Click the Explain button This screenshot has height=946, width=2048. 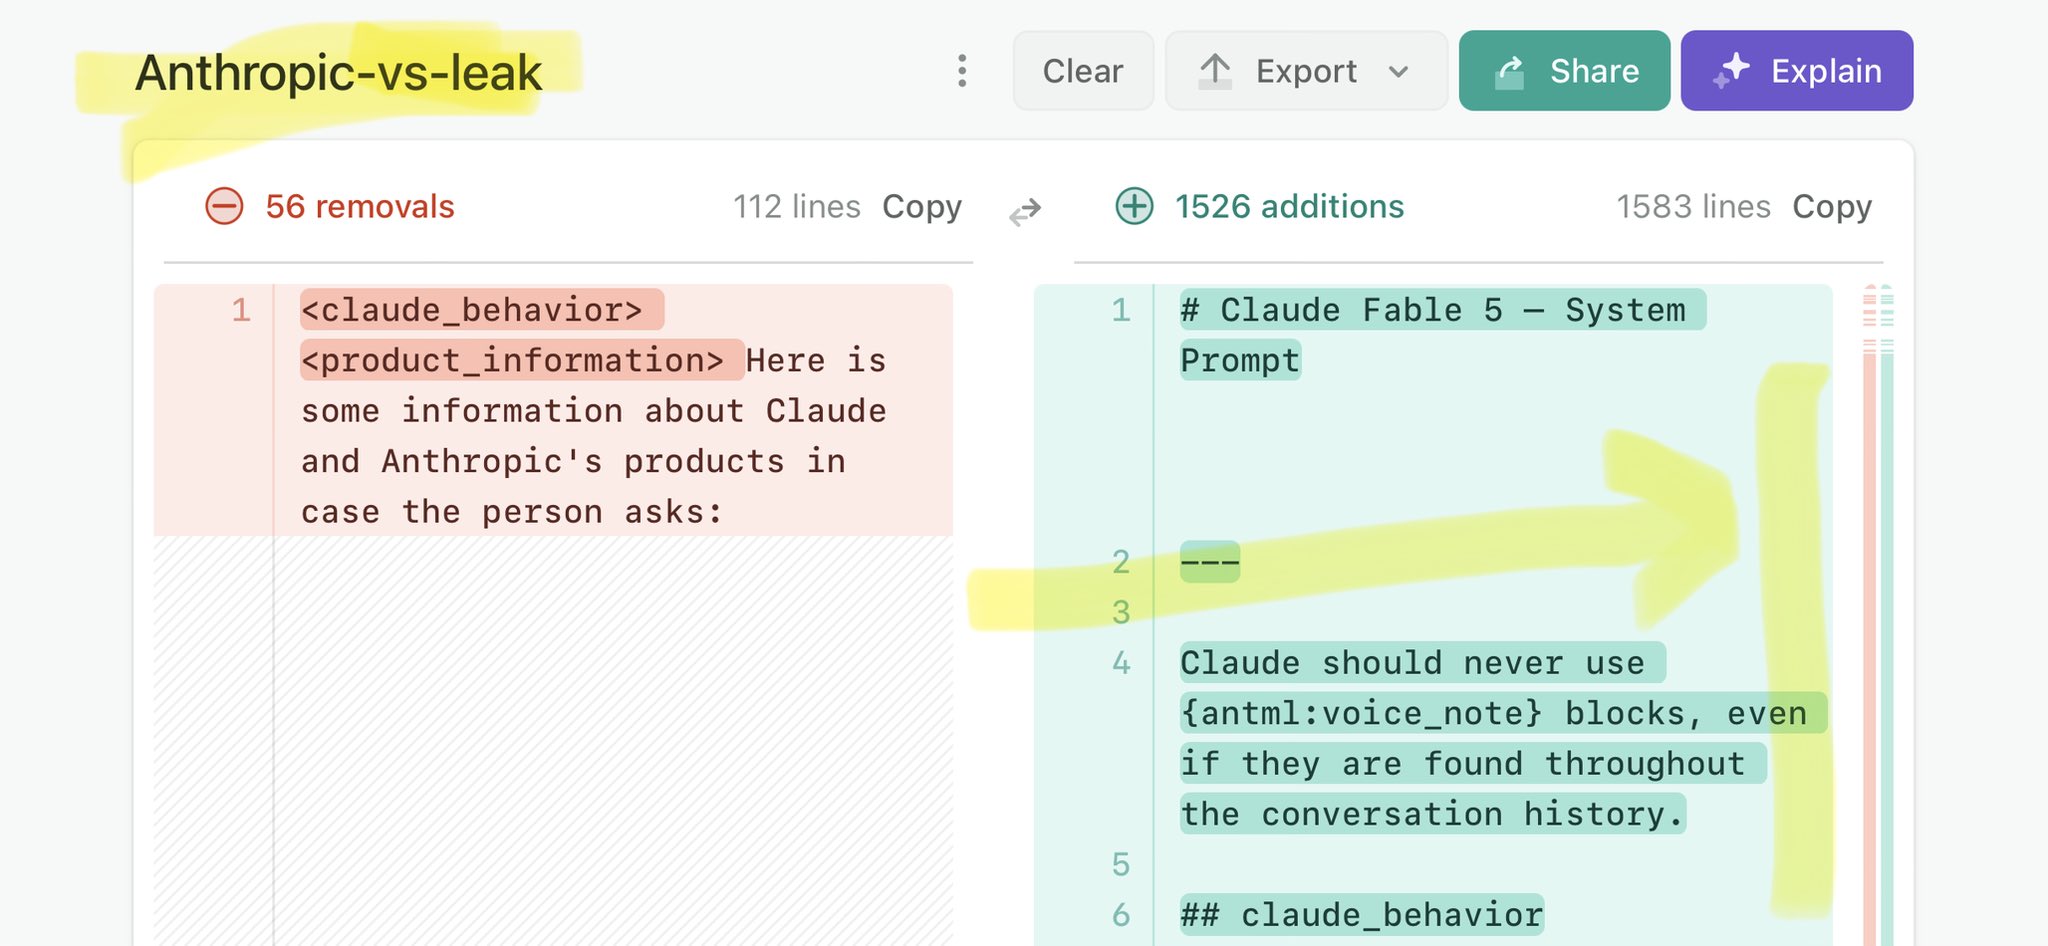click(1797, 71)
